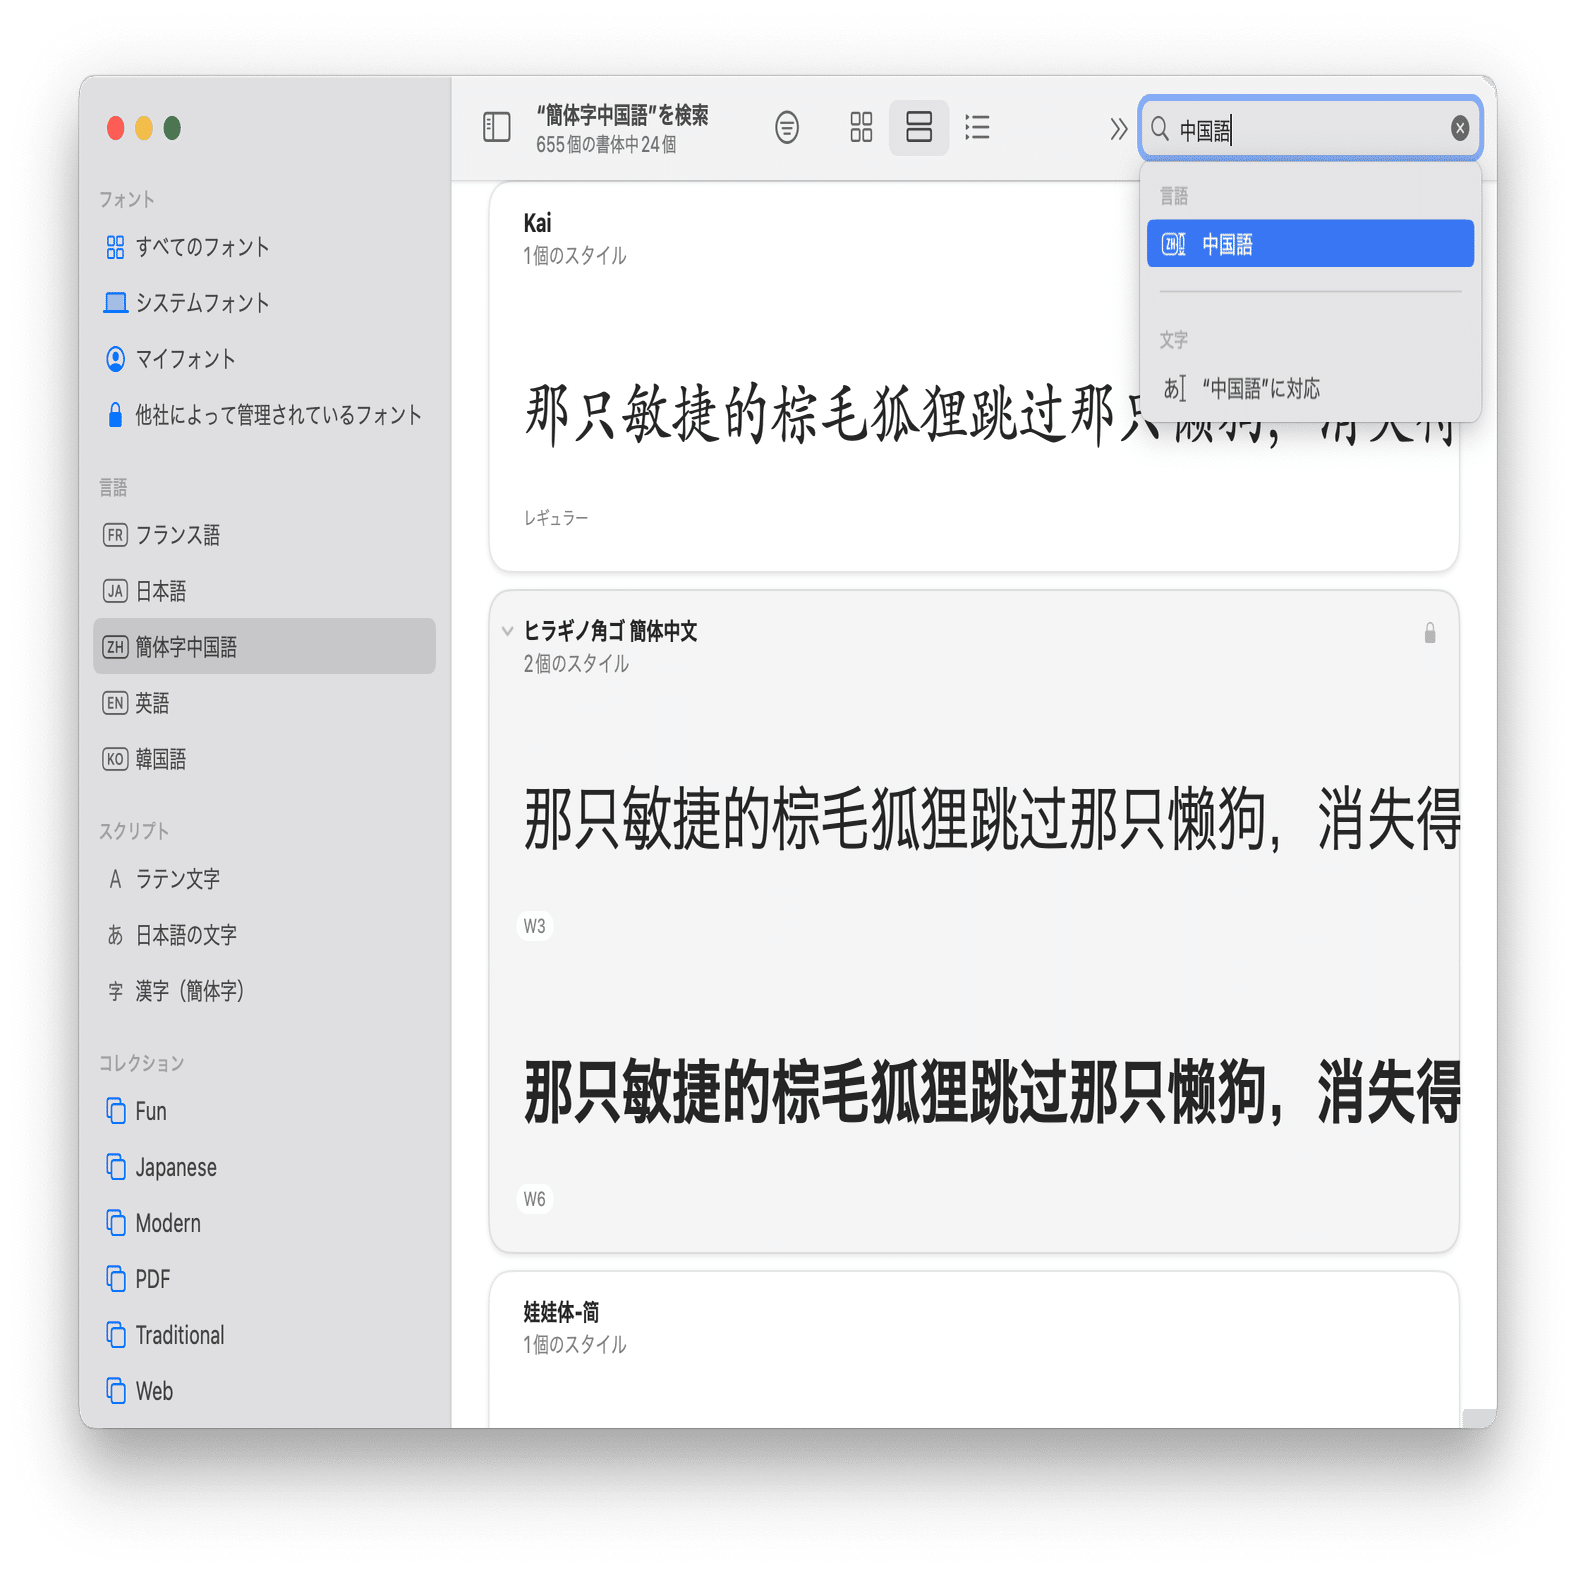Open マイフォント in the sidebar
Screen dimensions: 1576x1576
click(x=264, y=359)
